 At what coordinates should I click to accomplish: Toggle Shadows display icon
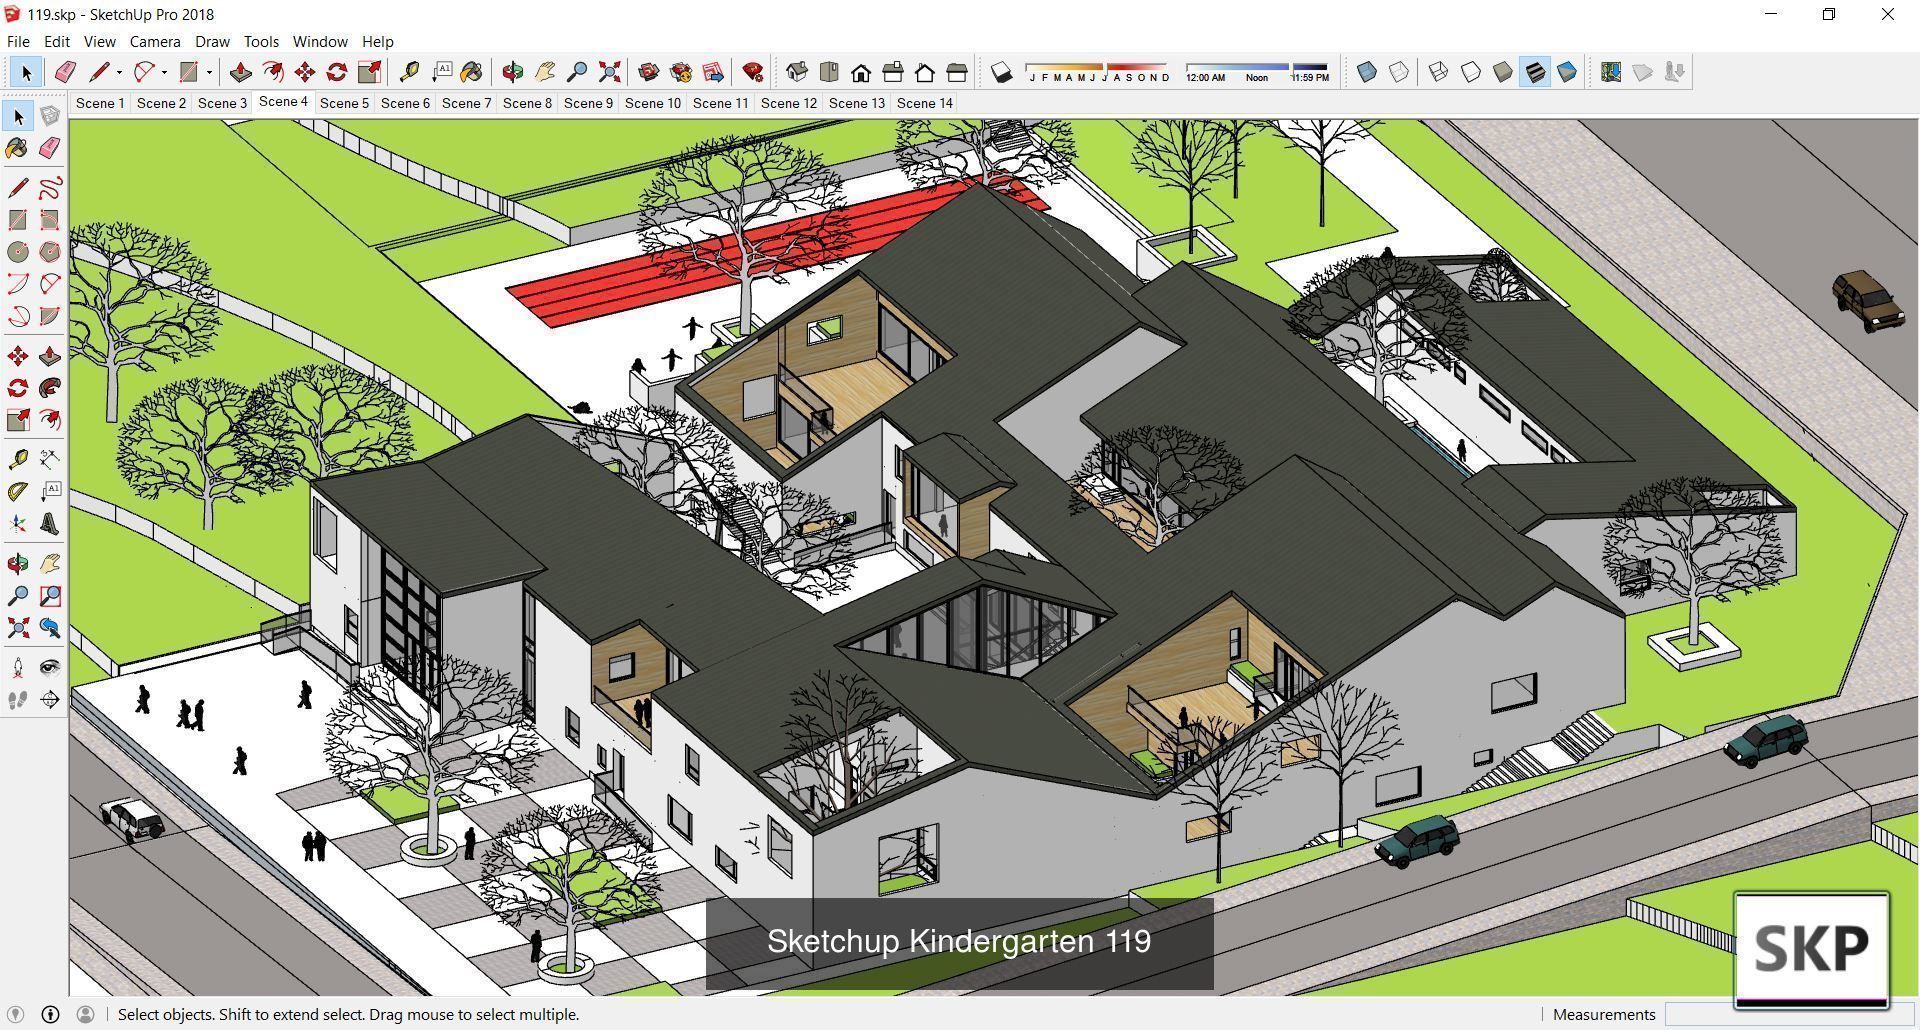[1002, 72]
